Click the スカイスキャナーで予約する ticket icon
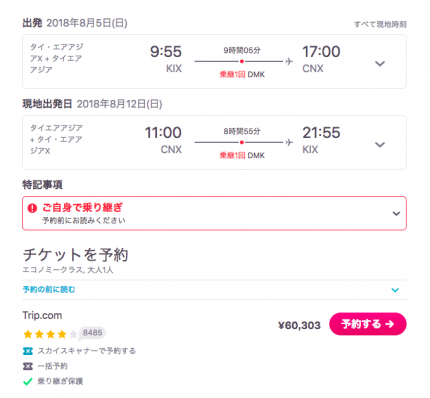 pyautogui.click(x=28, y=351)
